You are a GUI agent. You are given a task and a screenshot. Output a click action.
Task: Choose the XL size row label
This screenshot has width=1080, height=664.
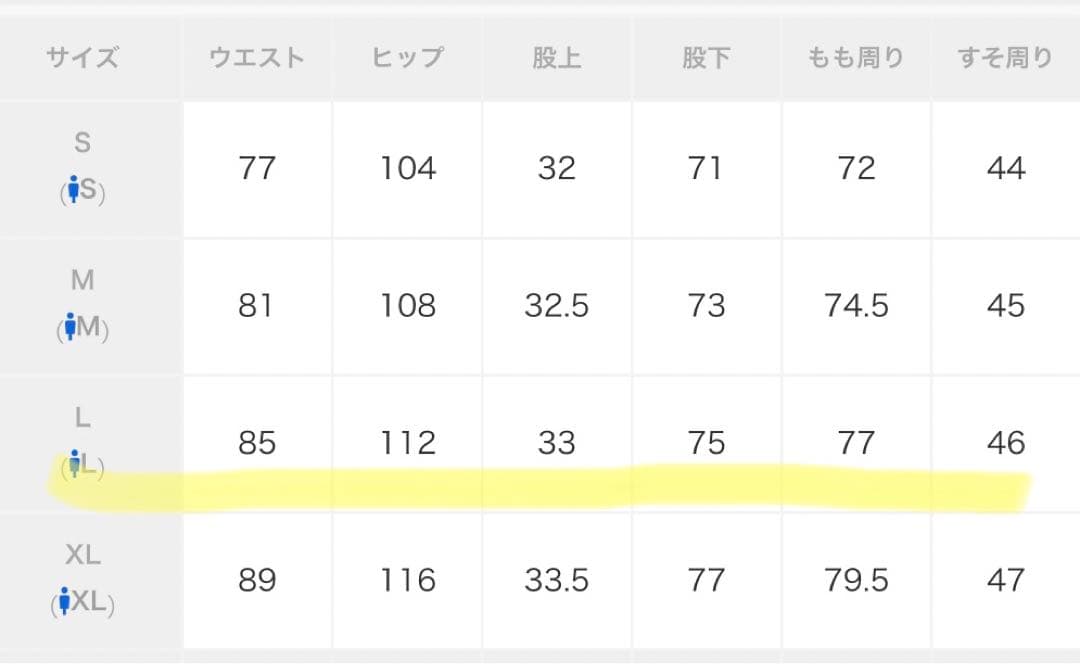82,555
